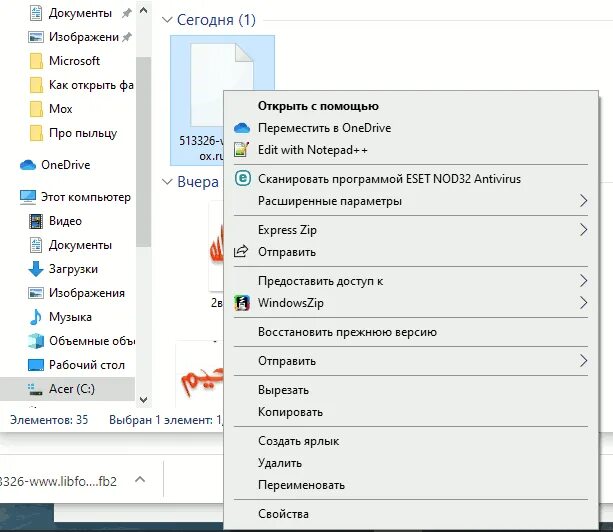
Task: Click the Сегодня (1) group header text
Action: [x=216, y=20]
